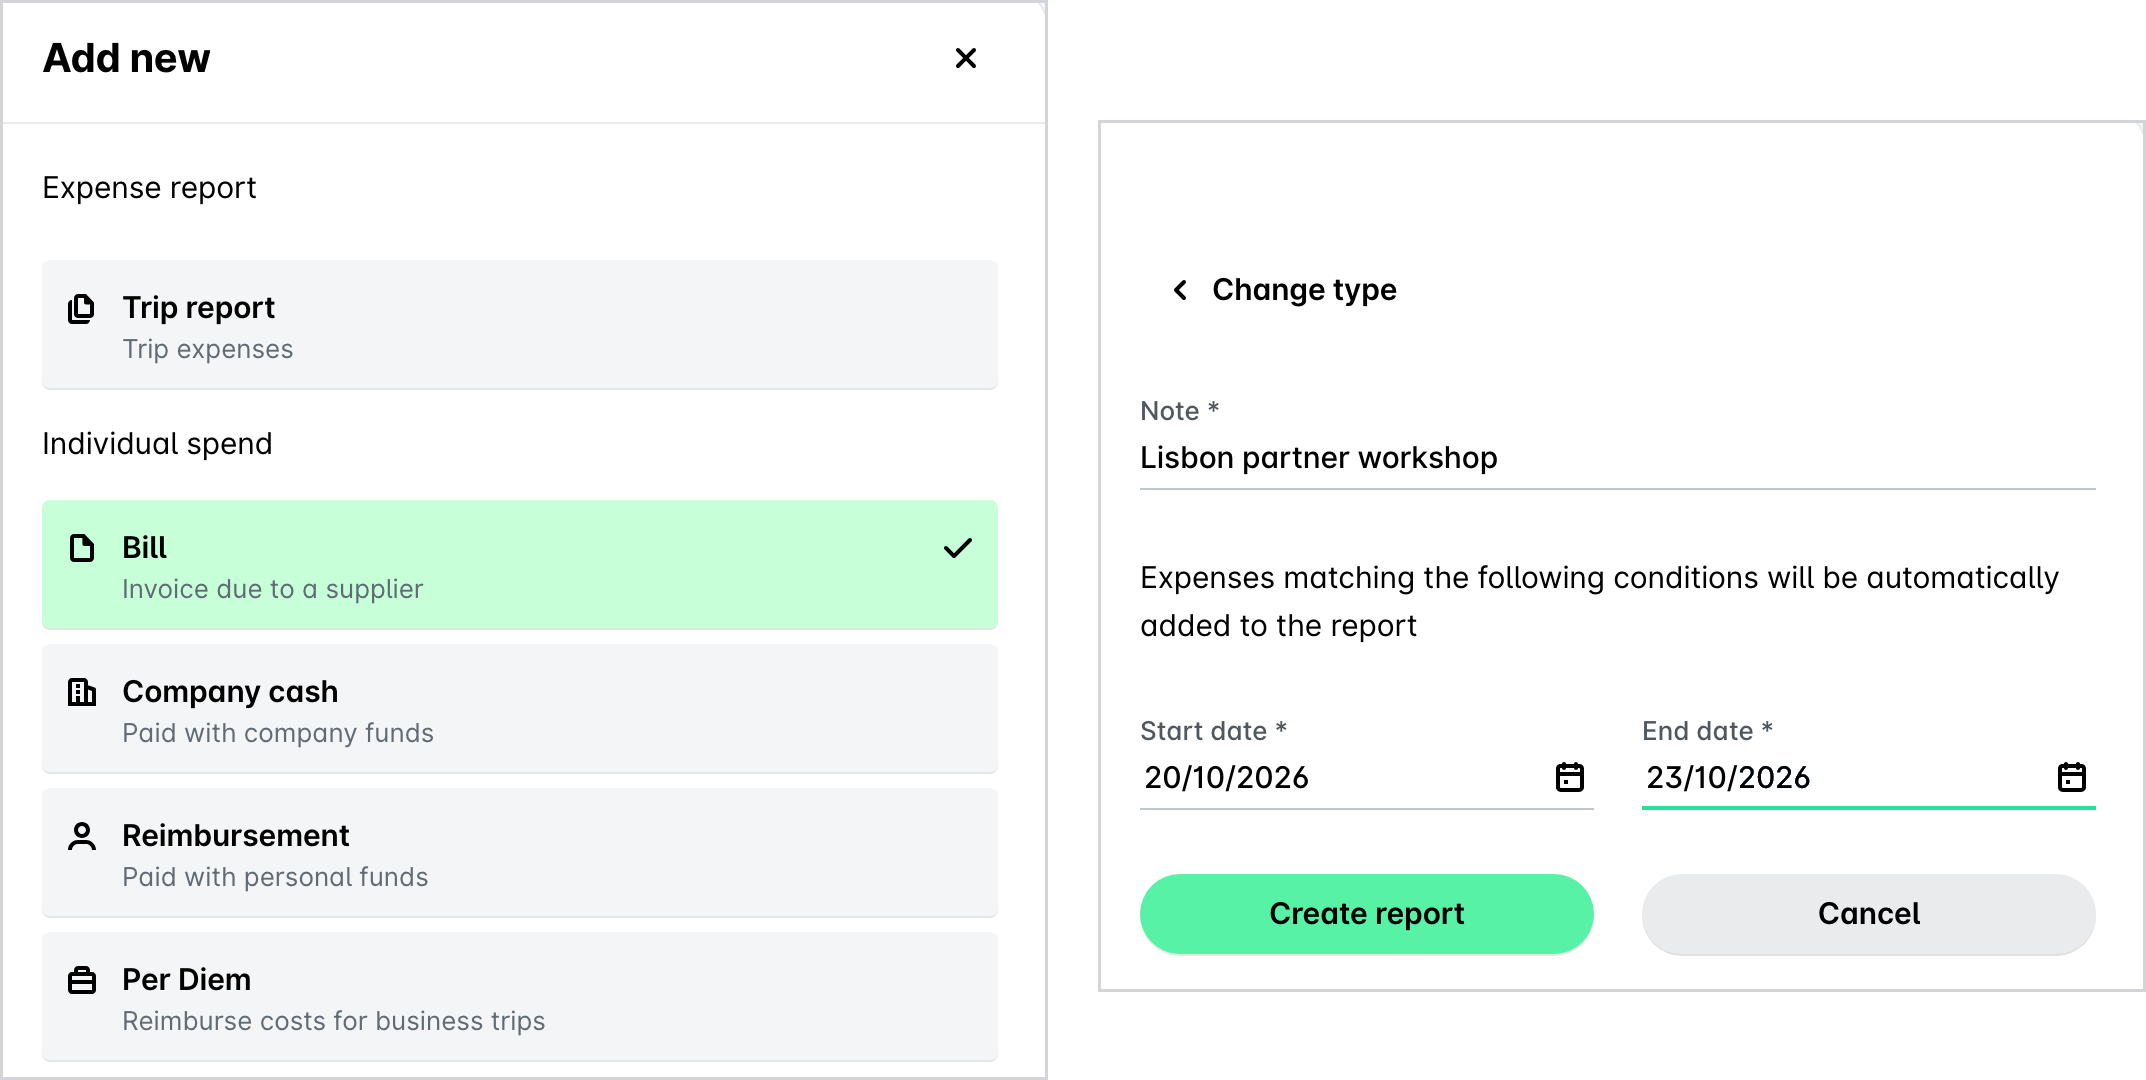This screenshot has height=1080, width=2146.
Task: Click the 'Expense report' section heading
Action: [x=149, y=188]
